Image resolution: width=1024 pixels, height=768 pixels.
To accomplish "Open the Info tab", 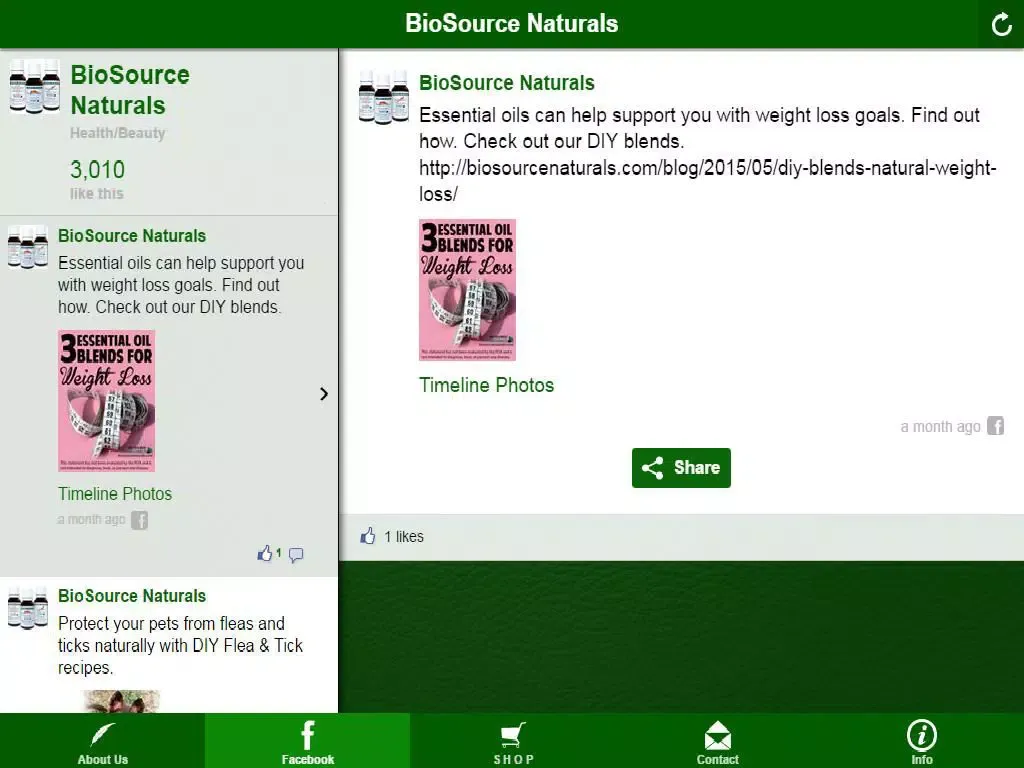I will point(921,741).
